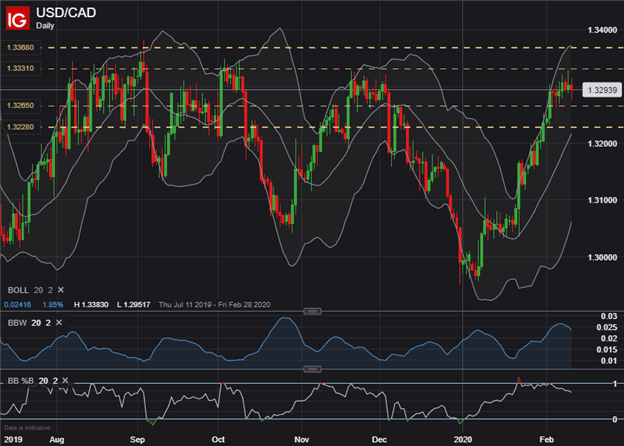The width and height of the screenshot is (624, 446).
Task: Click the Sep marker on time axis
Action: (139, 438)
